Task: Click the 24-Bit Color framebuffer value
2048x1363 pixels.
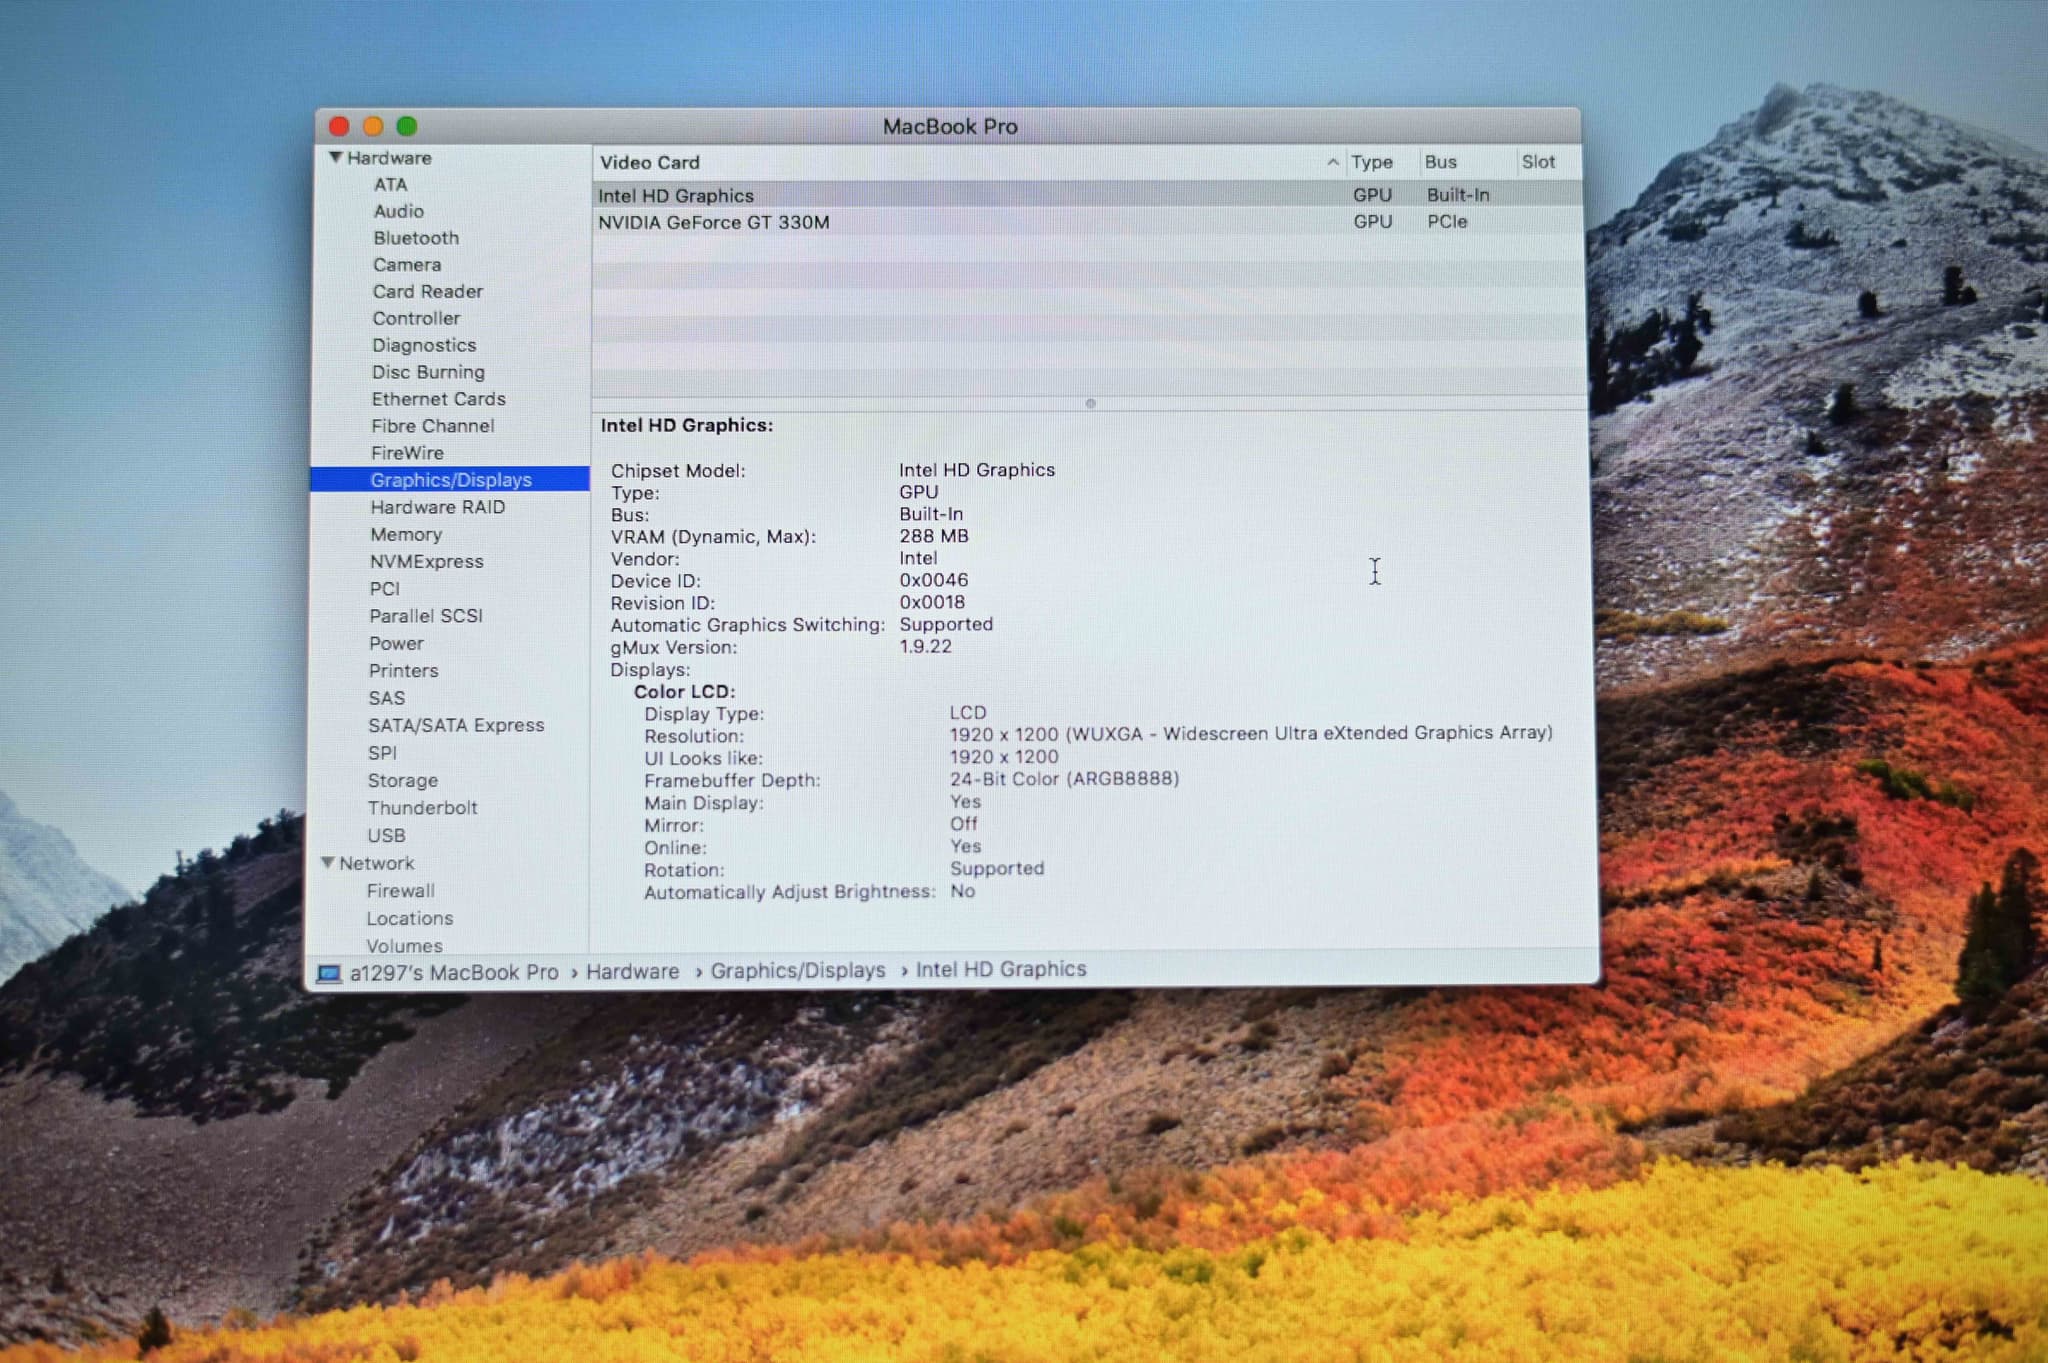Action: point(1064,778)
